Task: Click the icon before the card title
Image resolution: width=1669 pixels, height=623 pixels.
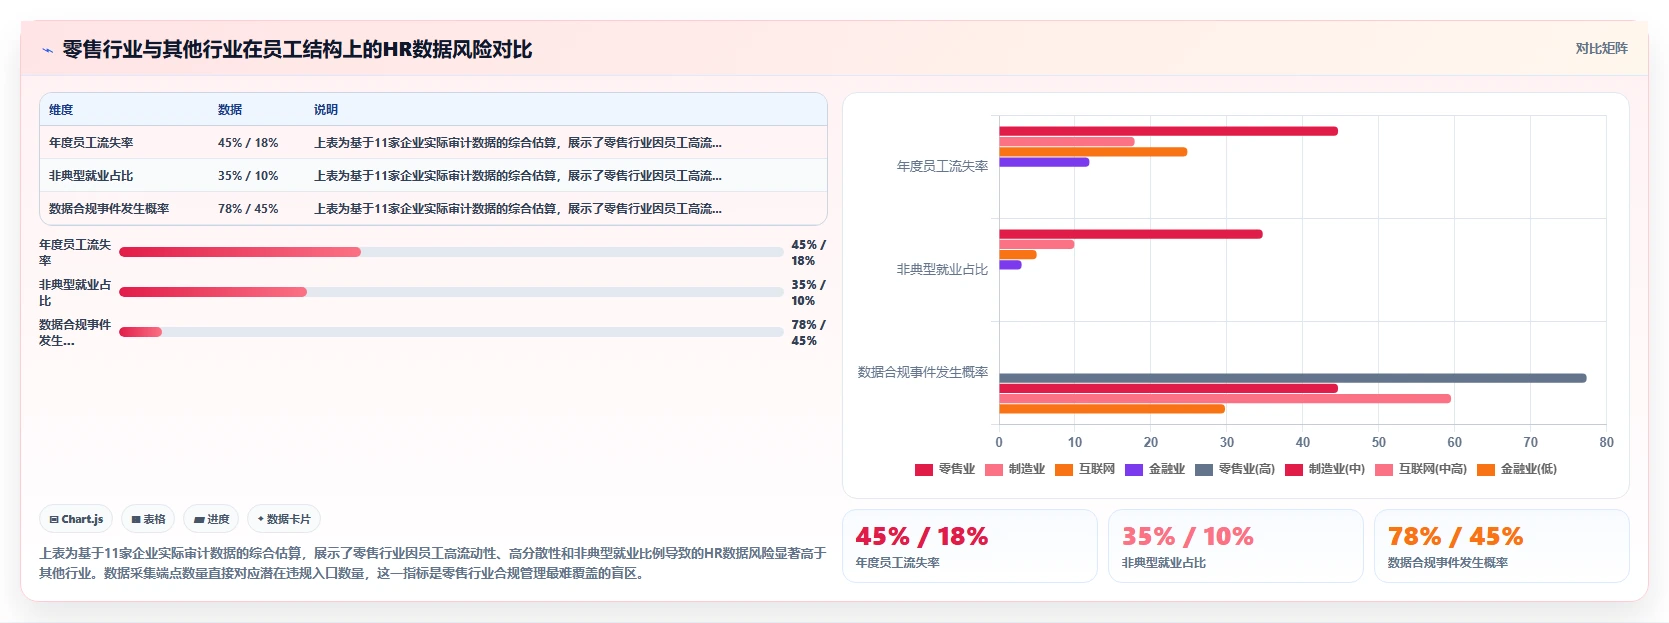Action: [x=47, y=50]
